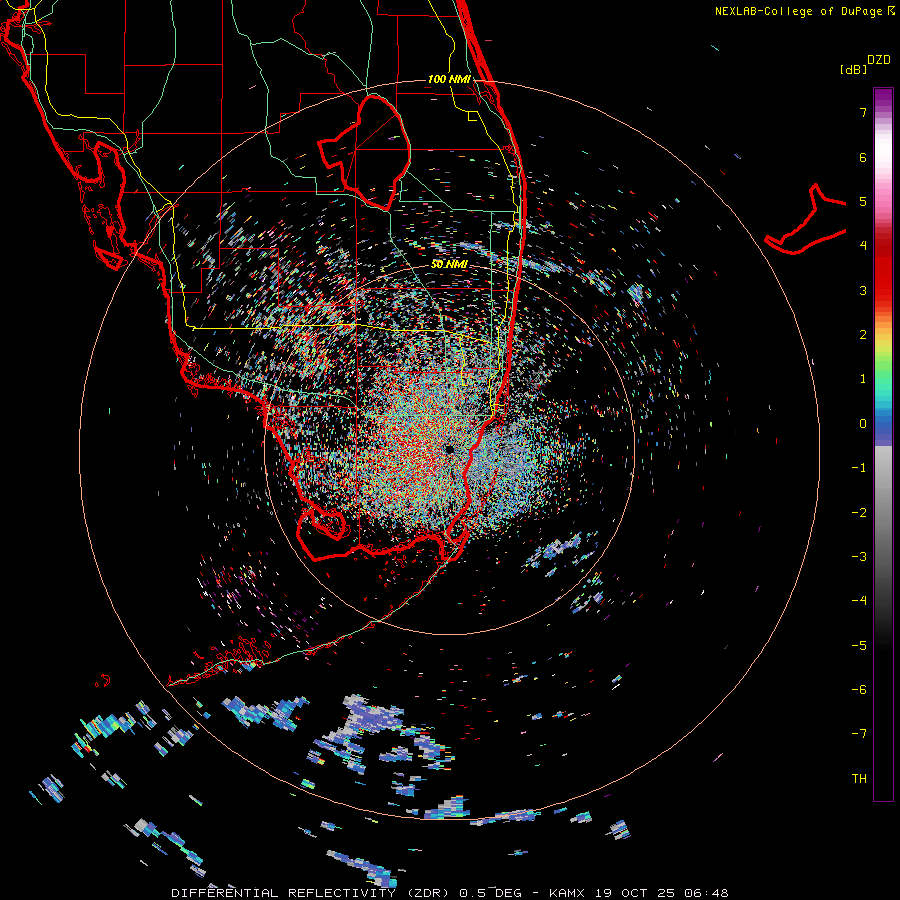The image size is (900, 900).
Task: Click the black radar site dot at map center
Action: tap(449, 449)
